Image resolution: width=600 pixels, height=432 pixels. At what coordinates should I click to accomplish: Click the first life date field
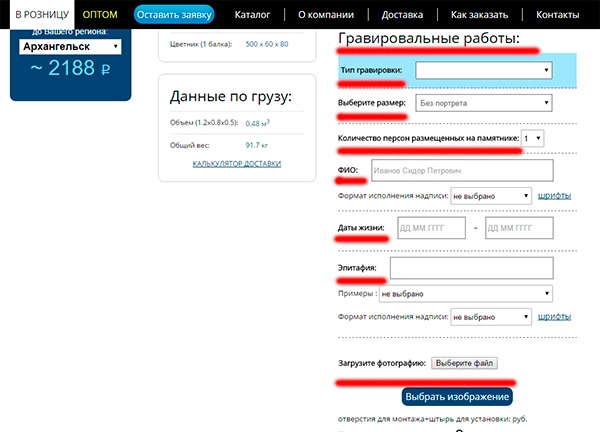coord(432,228)
